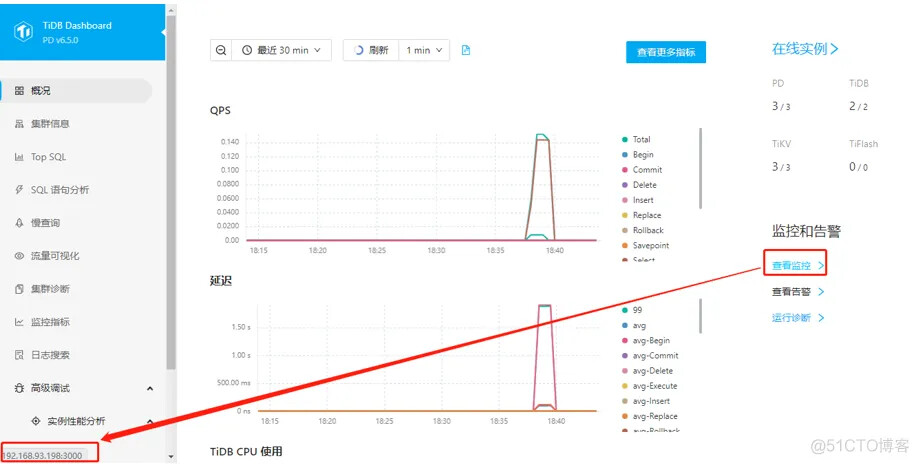
Task: Click the avg-Execute legend entry
Action: tap(649, 386)
